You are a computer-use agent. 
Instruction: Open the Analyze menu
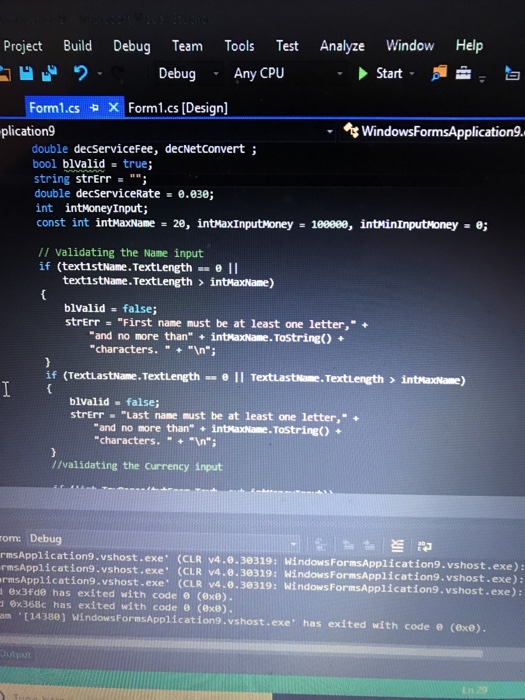(x=342, y=46)
